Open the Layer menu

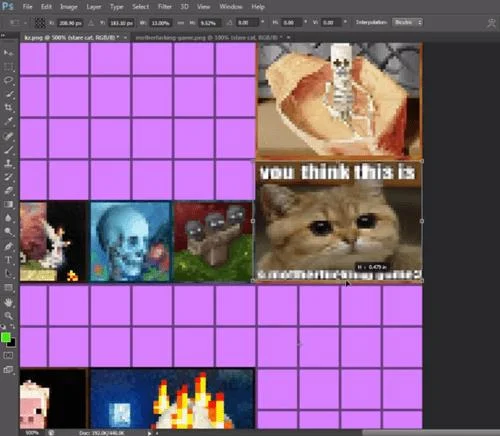click(94, 7)
